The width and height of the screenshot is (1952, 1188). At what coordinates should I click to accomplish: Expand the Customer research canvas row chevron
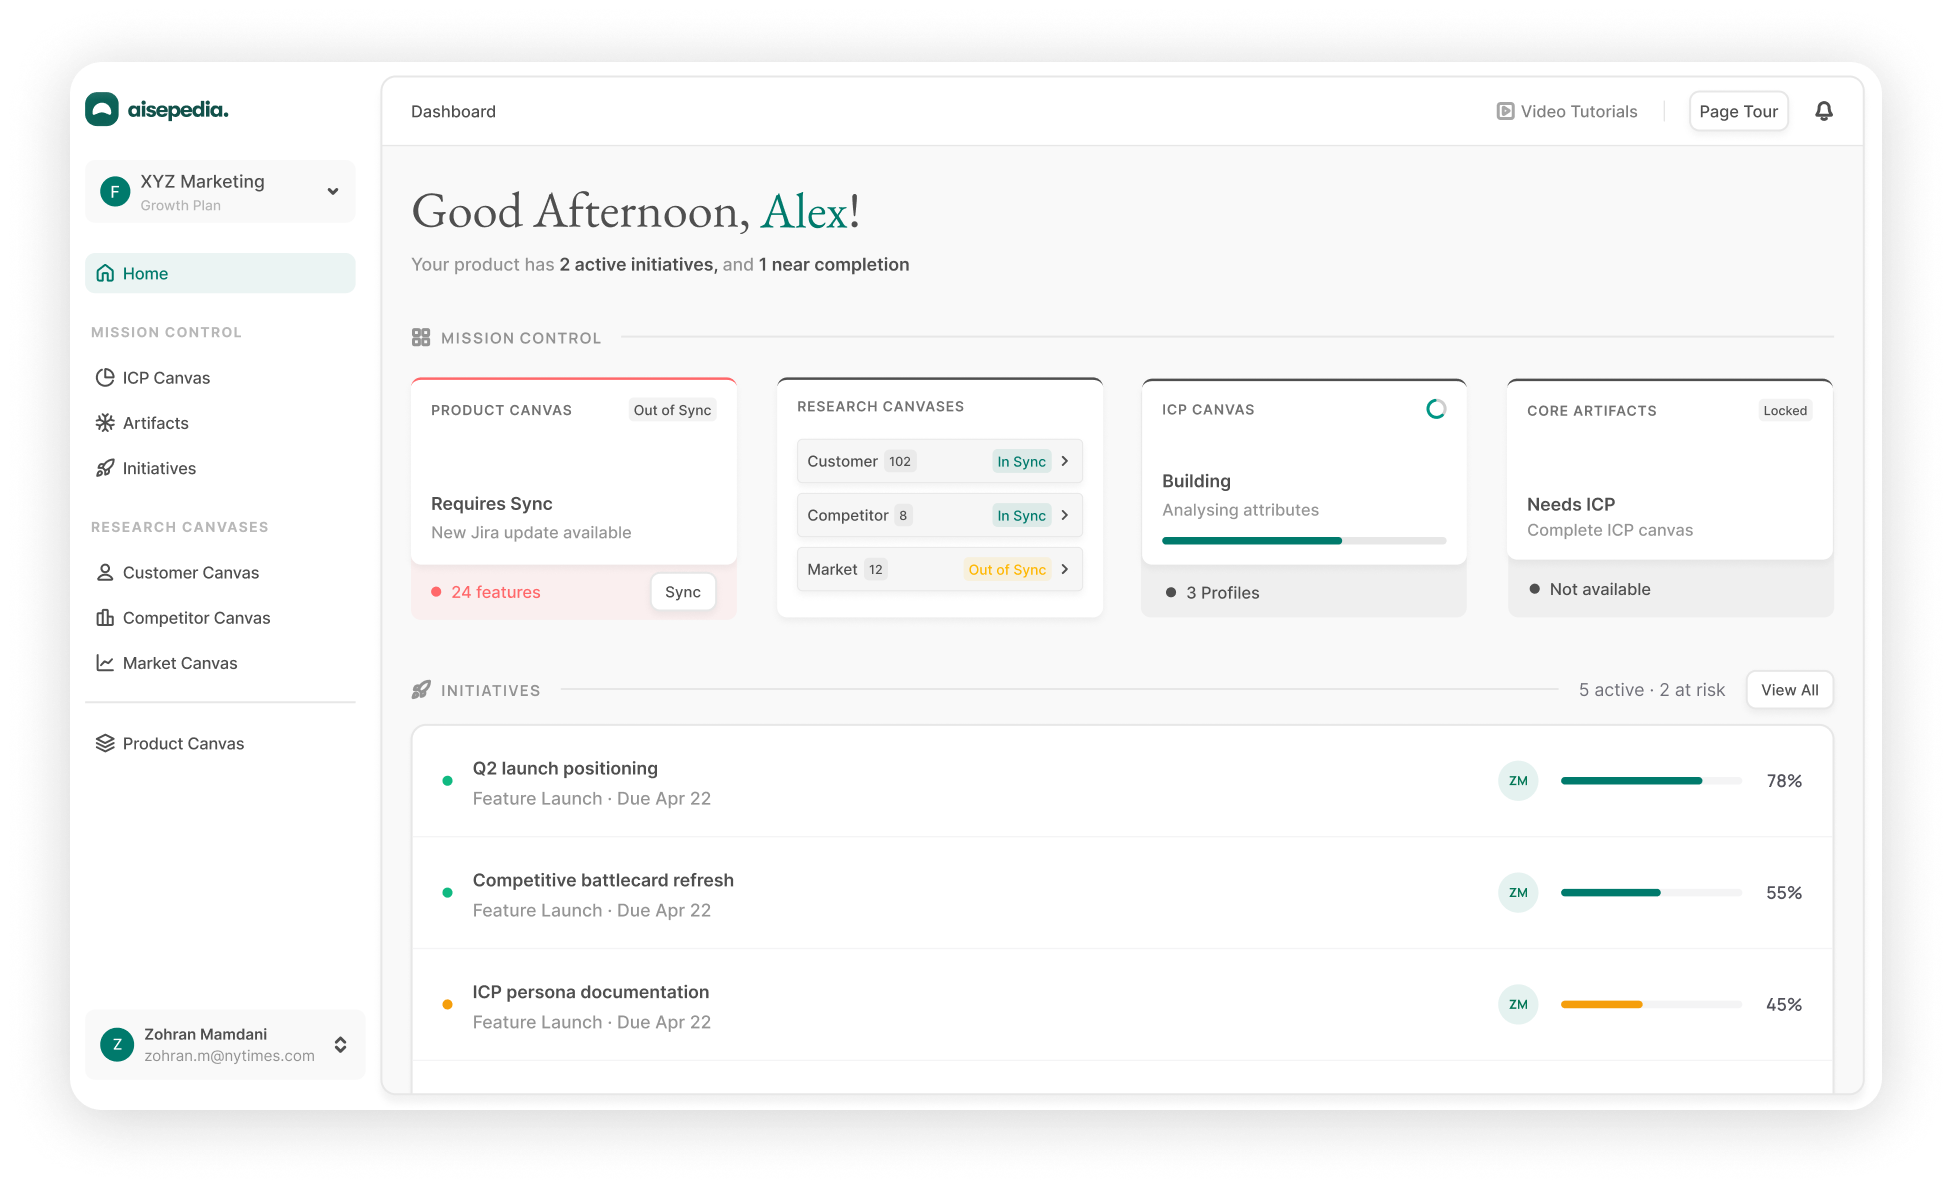point(1065,461)
